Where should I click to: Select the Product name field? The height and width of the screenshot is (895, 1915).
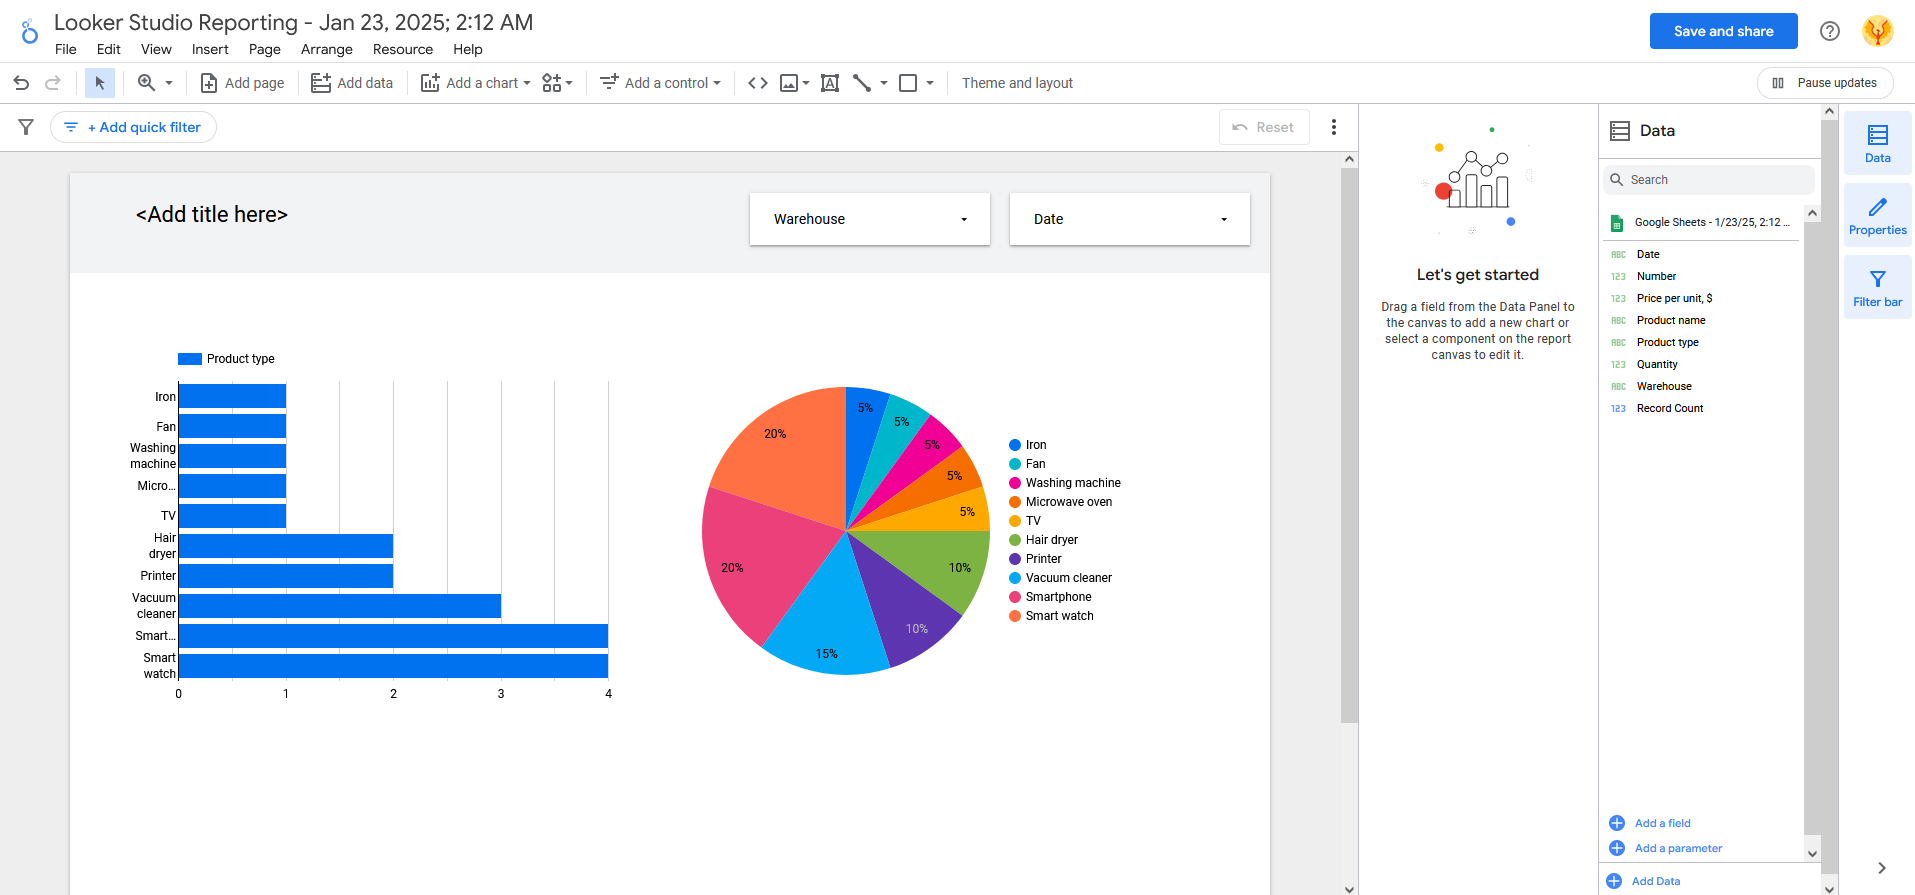click(1671, 320)
